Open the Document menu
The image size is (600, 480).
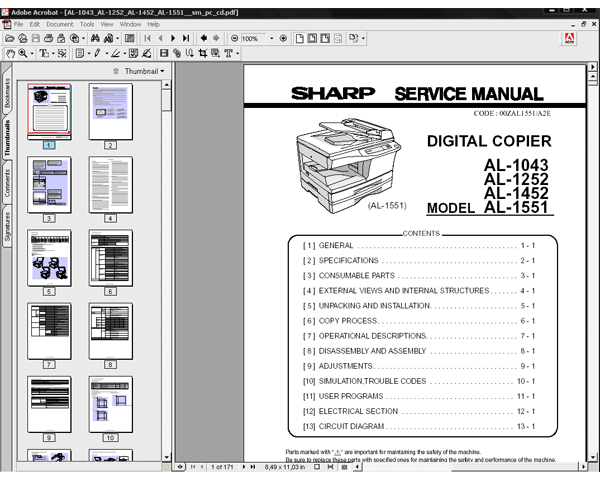[60, 24]
